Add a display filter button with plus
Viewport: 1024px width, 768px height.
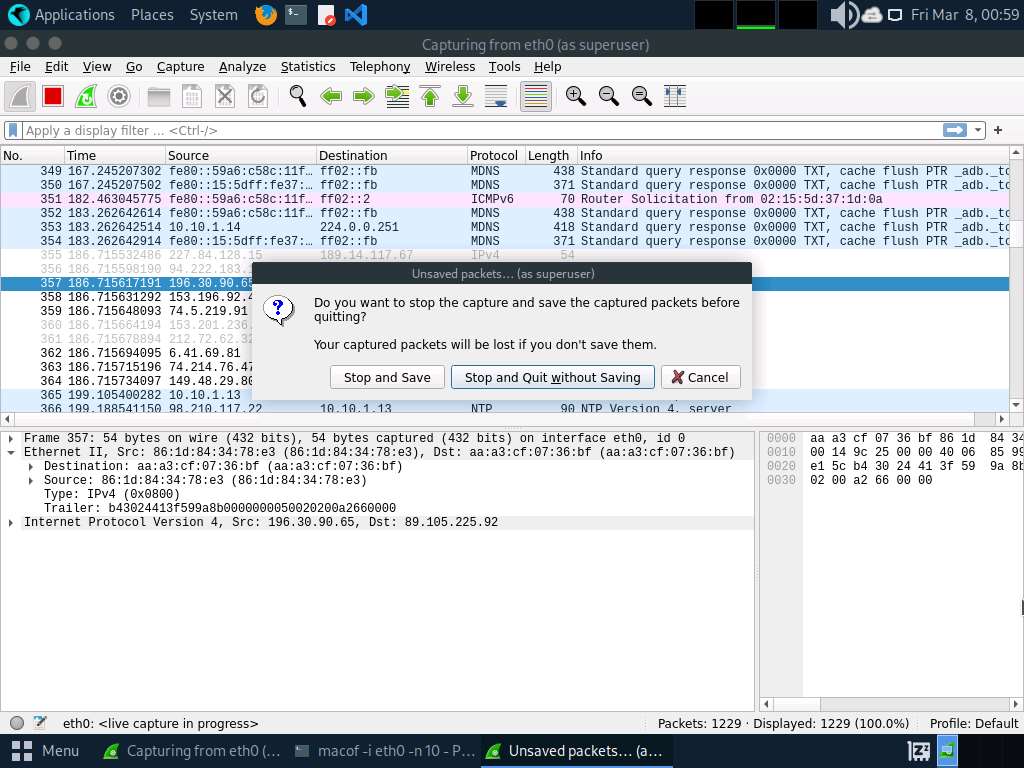[998, 130]
